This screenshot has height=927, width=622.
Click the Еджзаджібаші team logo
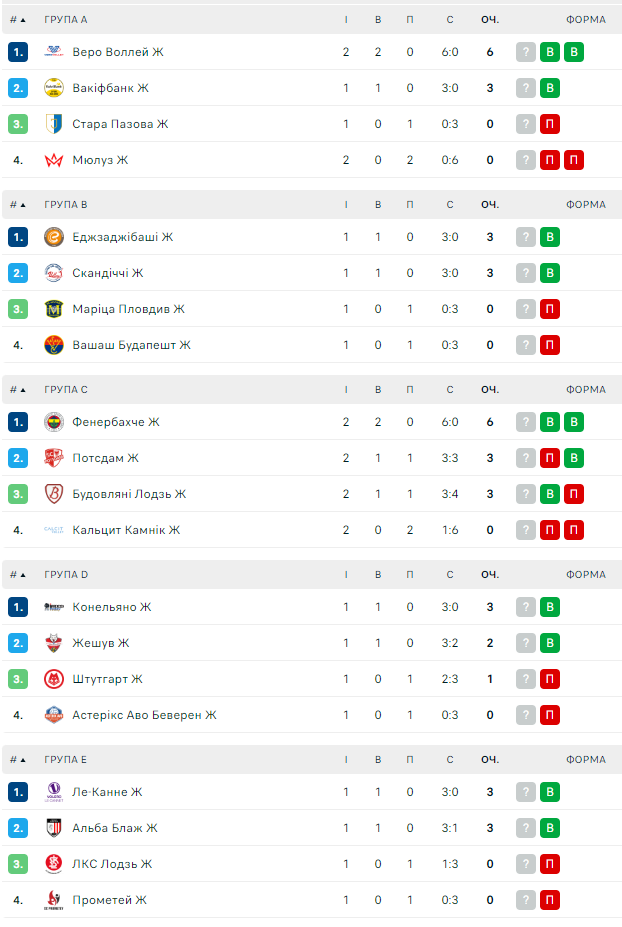(54, 237)
